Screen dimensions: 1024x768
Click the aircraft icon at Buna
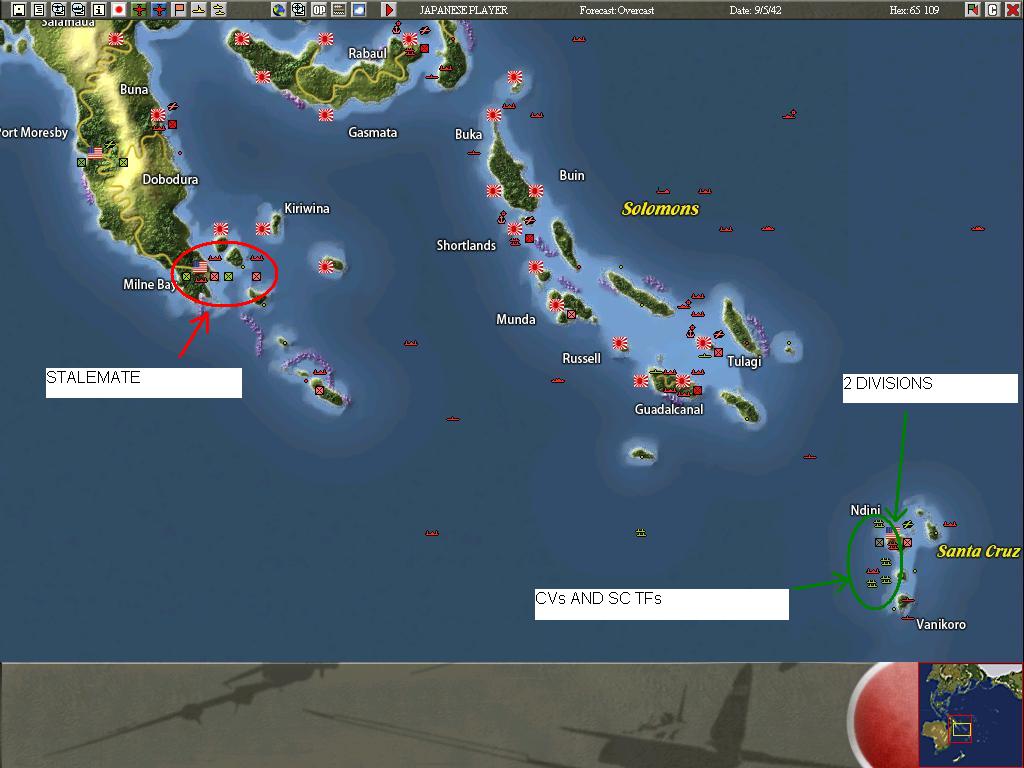[172, 106]
